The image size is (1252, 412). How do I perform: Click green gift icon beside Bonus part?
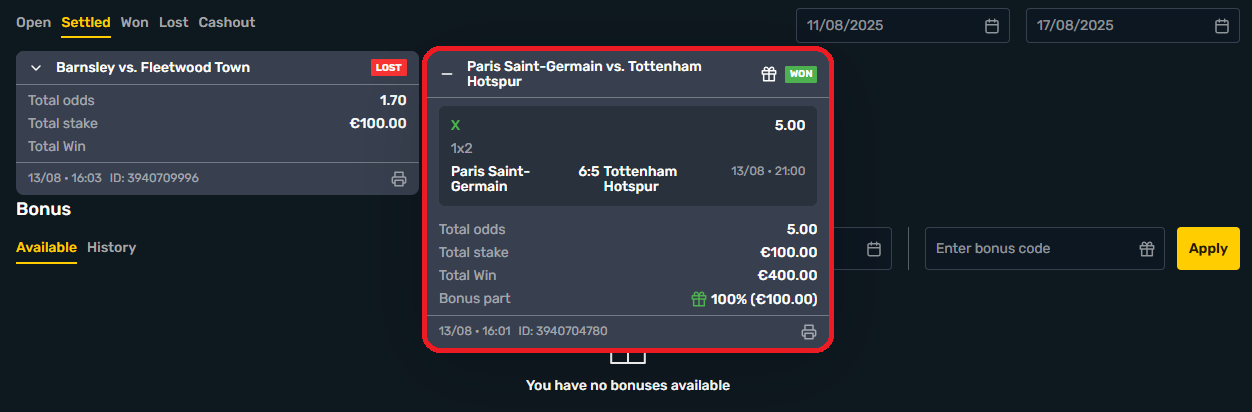tap(699, 299)
